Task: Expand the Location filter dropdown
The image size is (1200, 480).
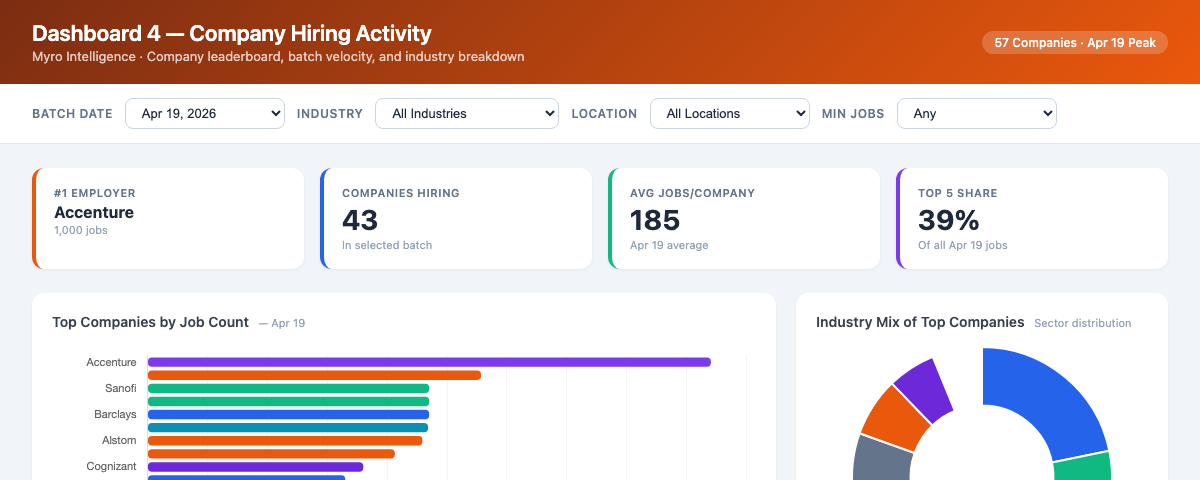Action: 730,113
